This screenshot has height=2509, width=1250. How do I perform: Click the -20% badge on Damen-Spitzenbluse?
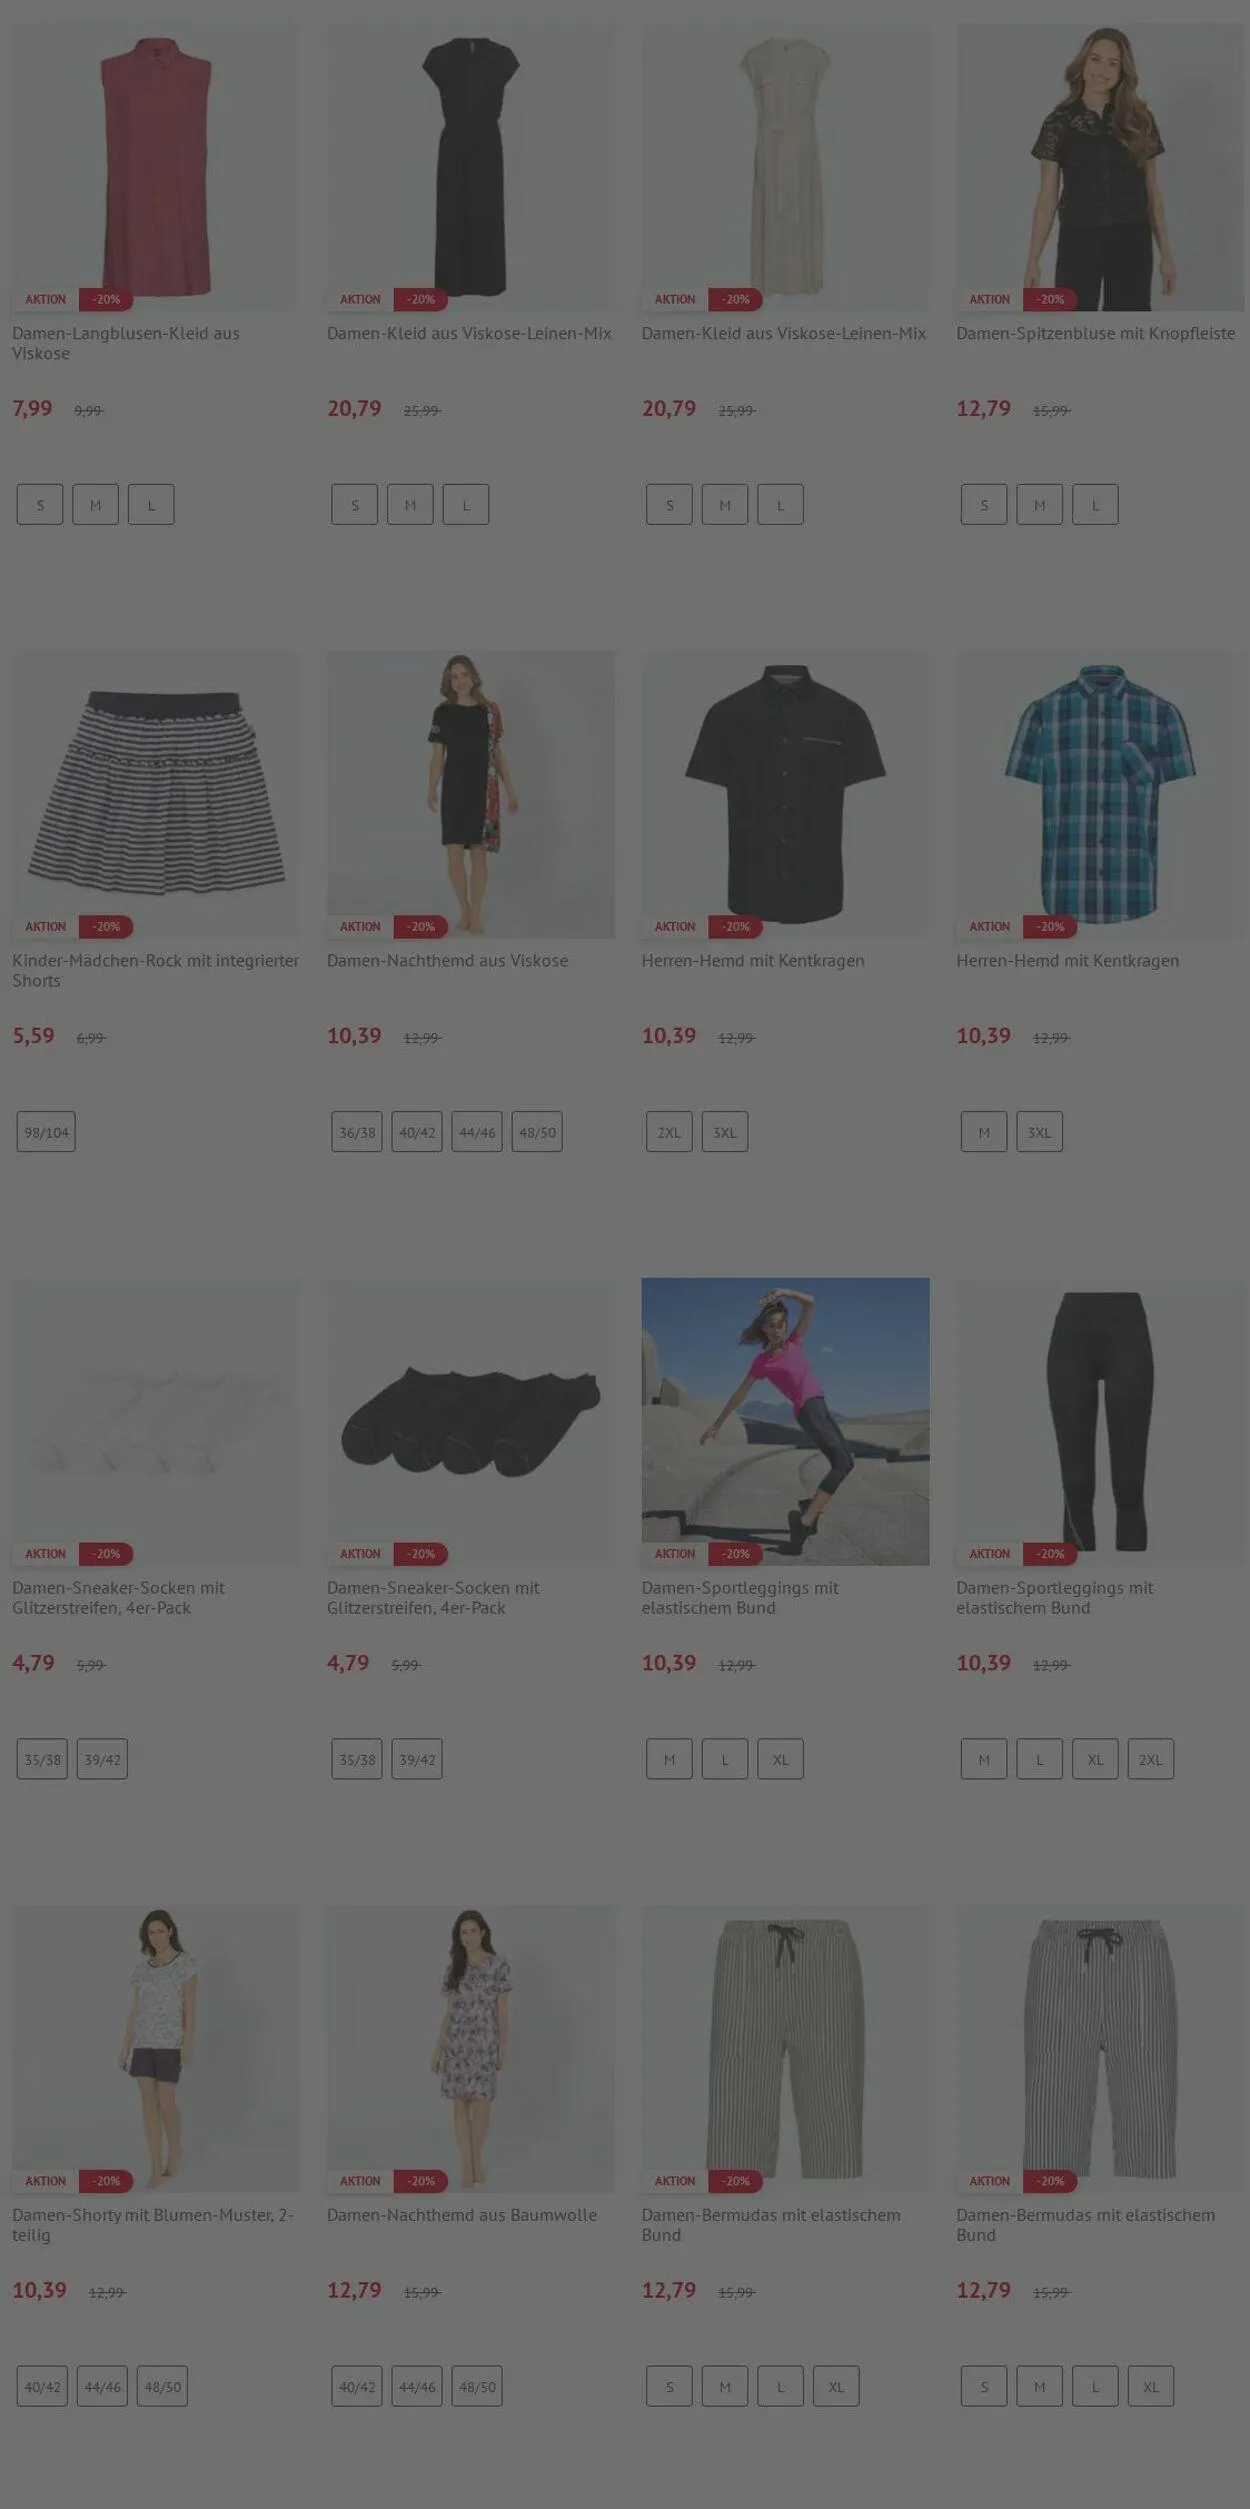tap(1050, 299)
